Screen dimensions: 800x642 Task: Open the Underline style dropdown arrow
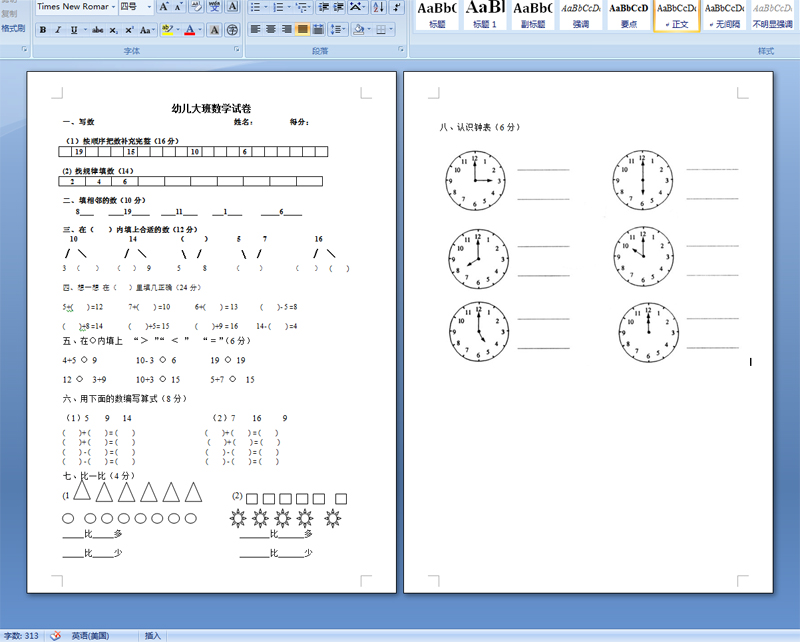point(85,30)
